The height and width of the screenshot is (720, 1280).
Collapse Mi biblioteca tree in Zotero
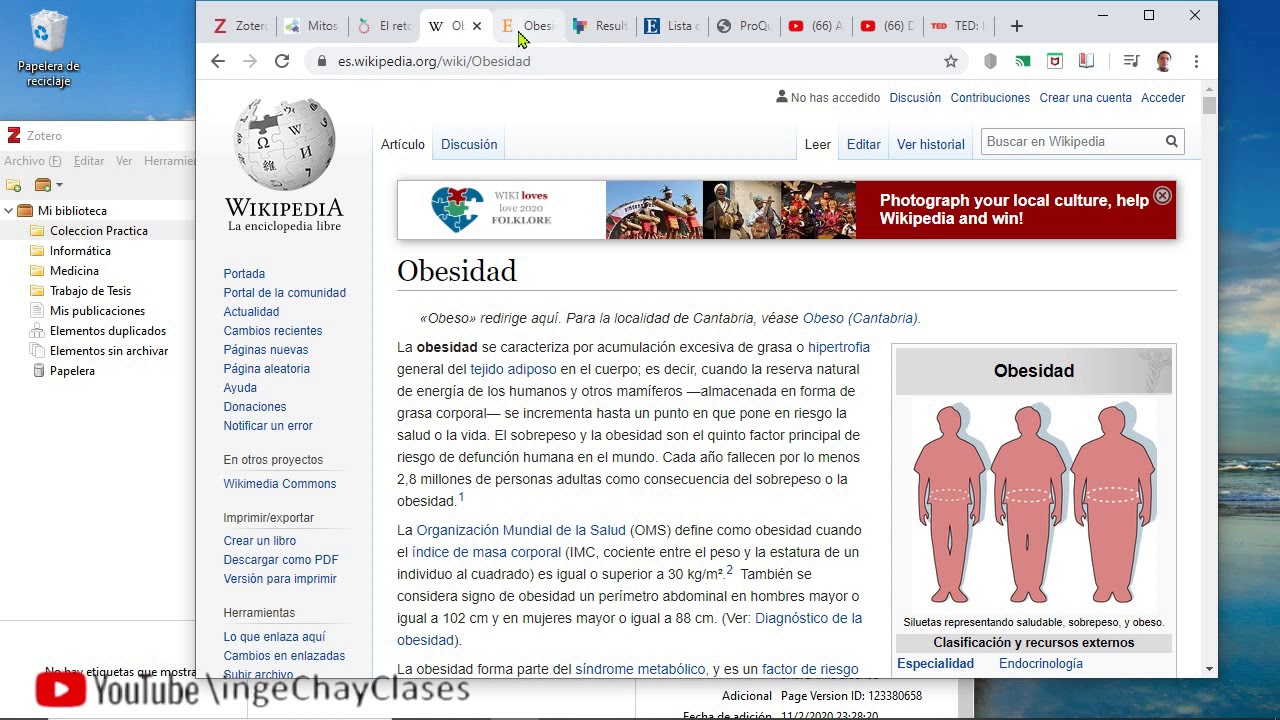8,211
